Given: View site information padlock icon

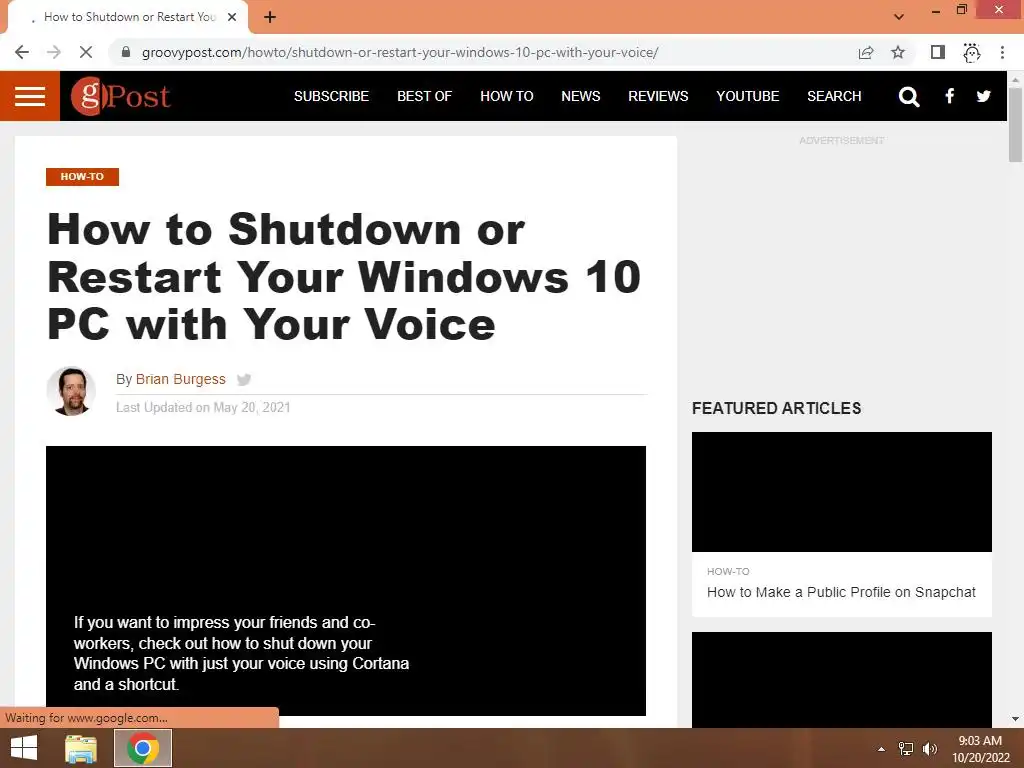Looking at the screenshot, I should tap(126, 52).
